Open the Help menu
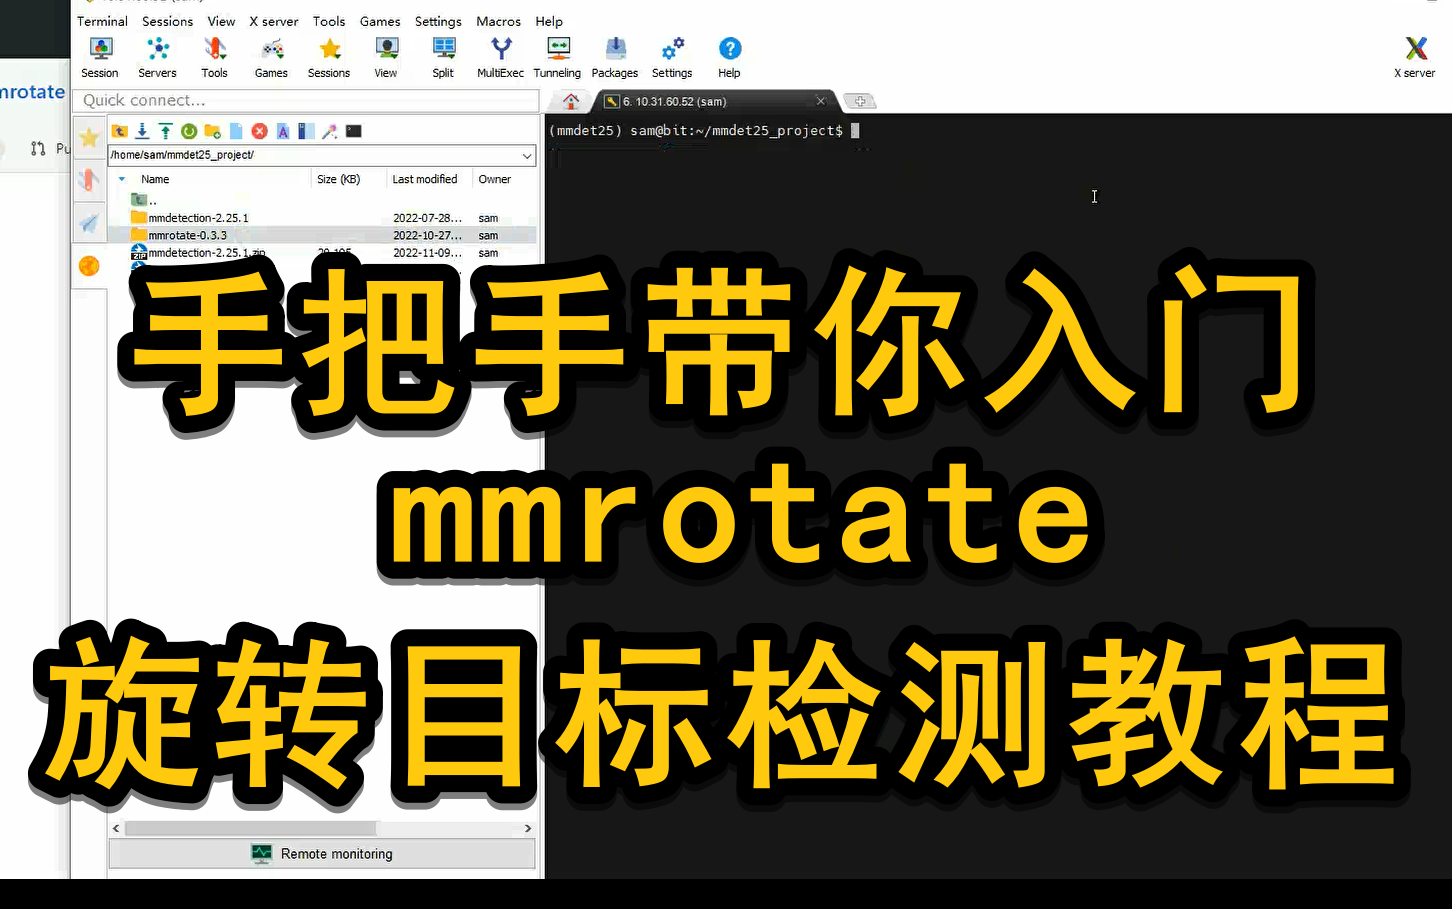 [x=549, y=21]
